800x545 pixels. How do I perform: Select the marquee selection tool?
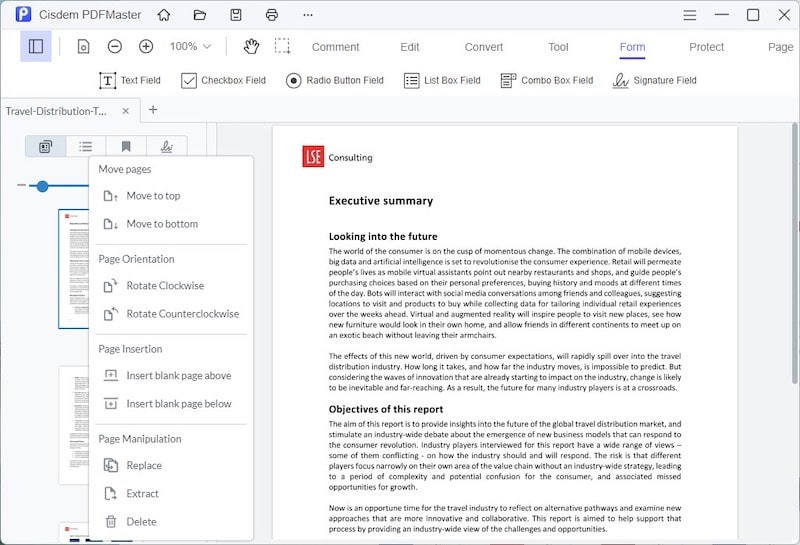[283, 46]
